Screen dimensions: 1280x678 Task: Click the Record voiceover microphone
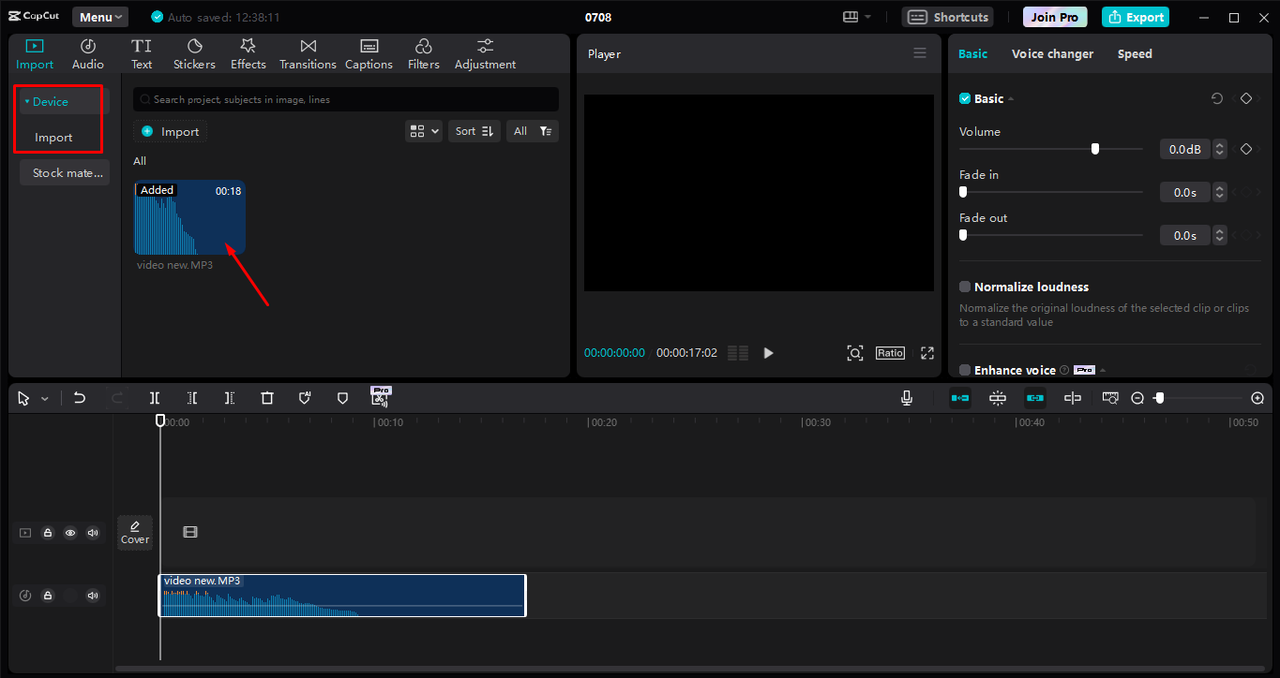907,398
